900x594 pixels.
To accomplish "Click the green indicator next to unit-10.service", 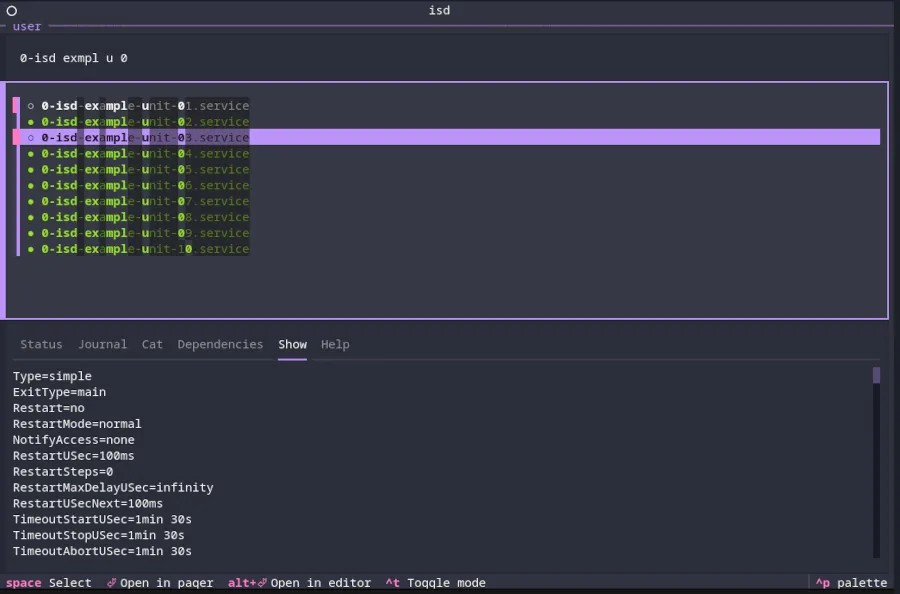I will (30, 249).
